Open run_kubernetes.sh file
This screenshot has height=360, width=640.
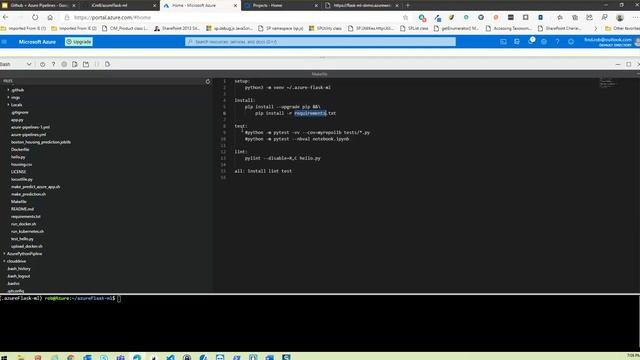27,231
